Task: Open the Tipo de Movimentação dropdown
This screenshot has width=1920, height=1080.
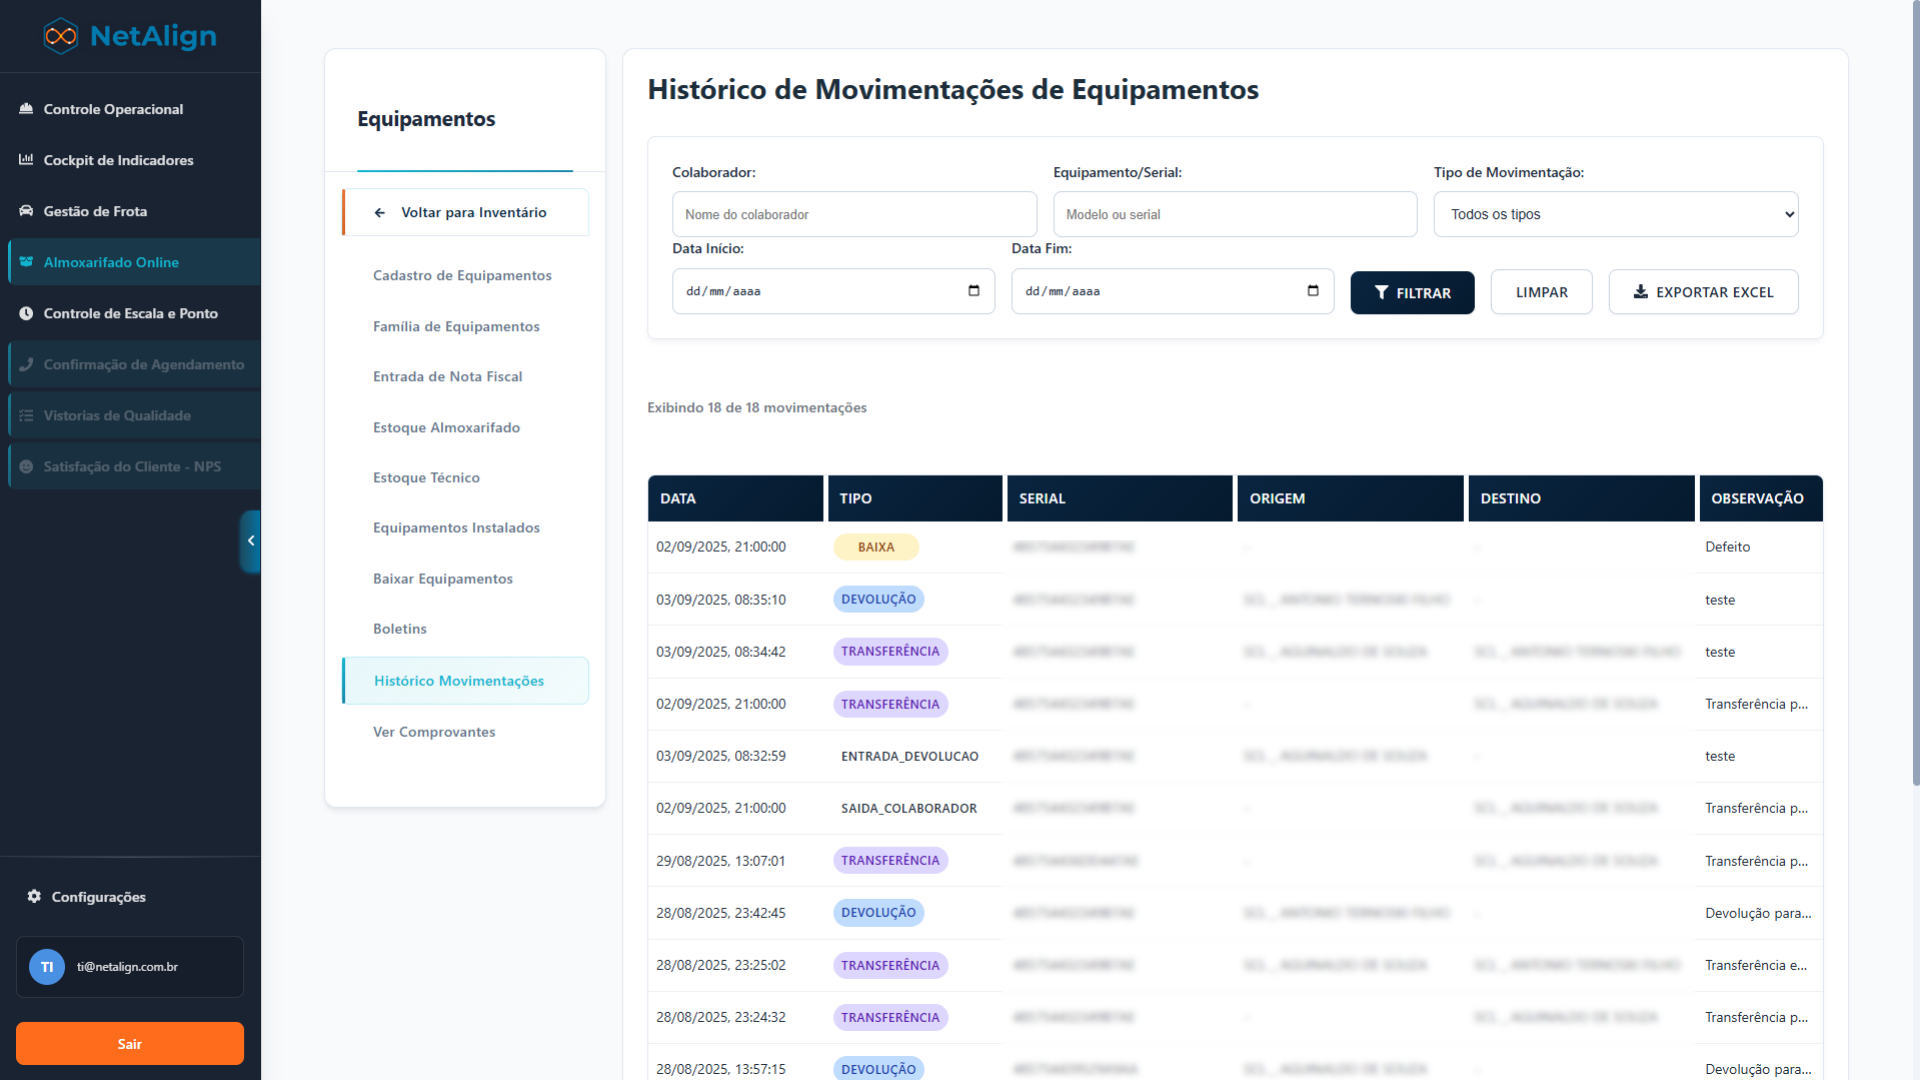Action: click(x=1615, y=214)
